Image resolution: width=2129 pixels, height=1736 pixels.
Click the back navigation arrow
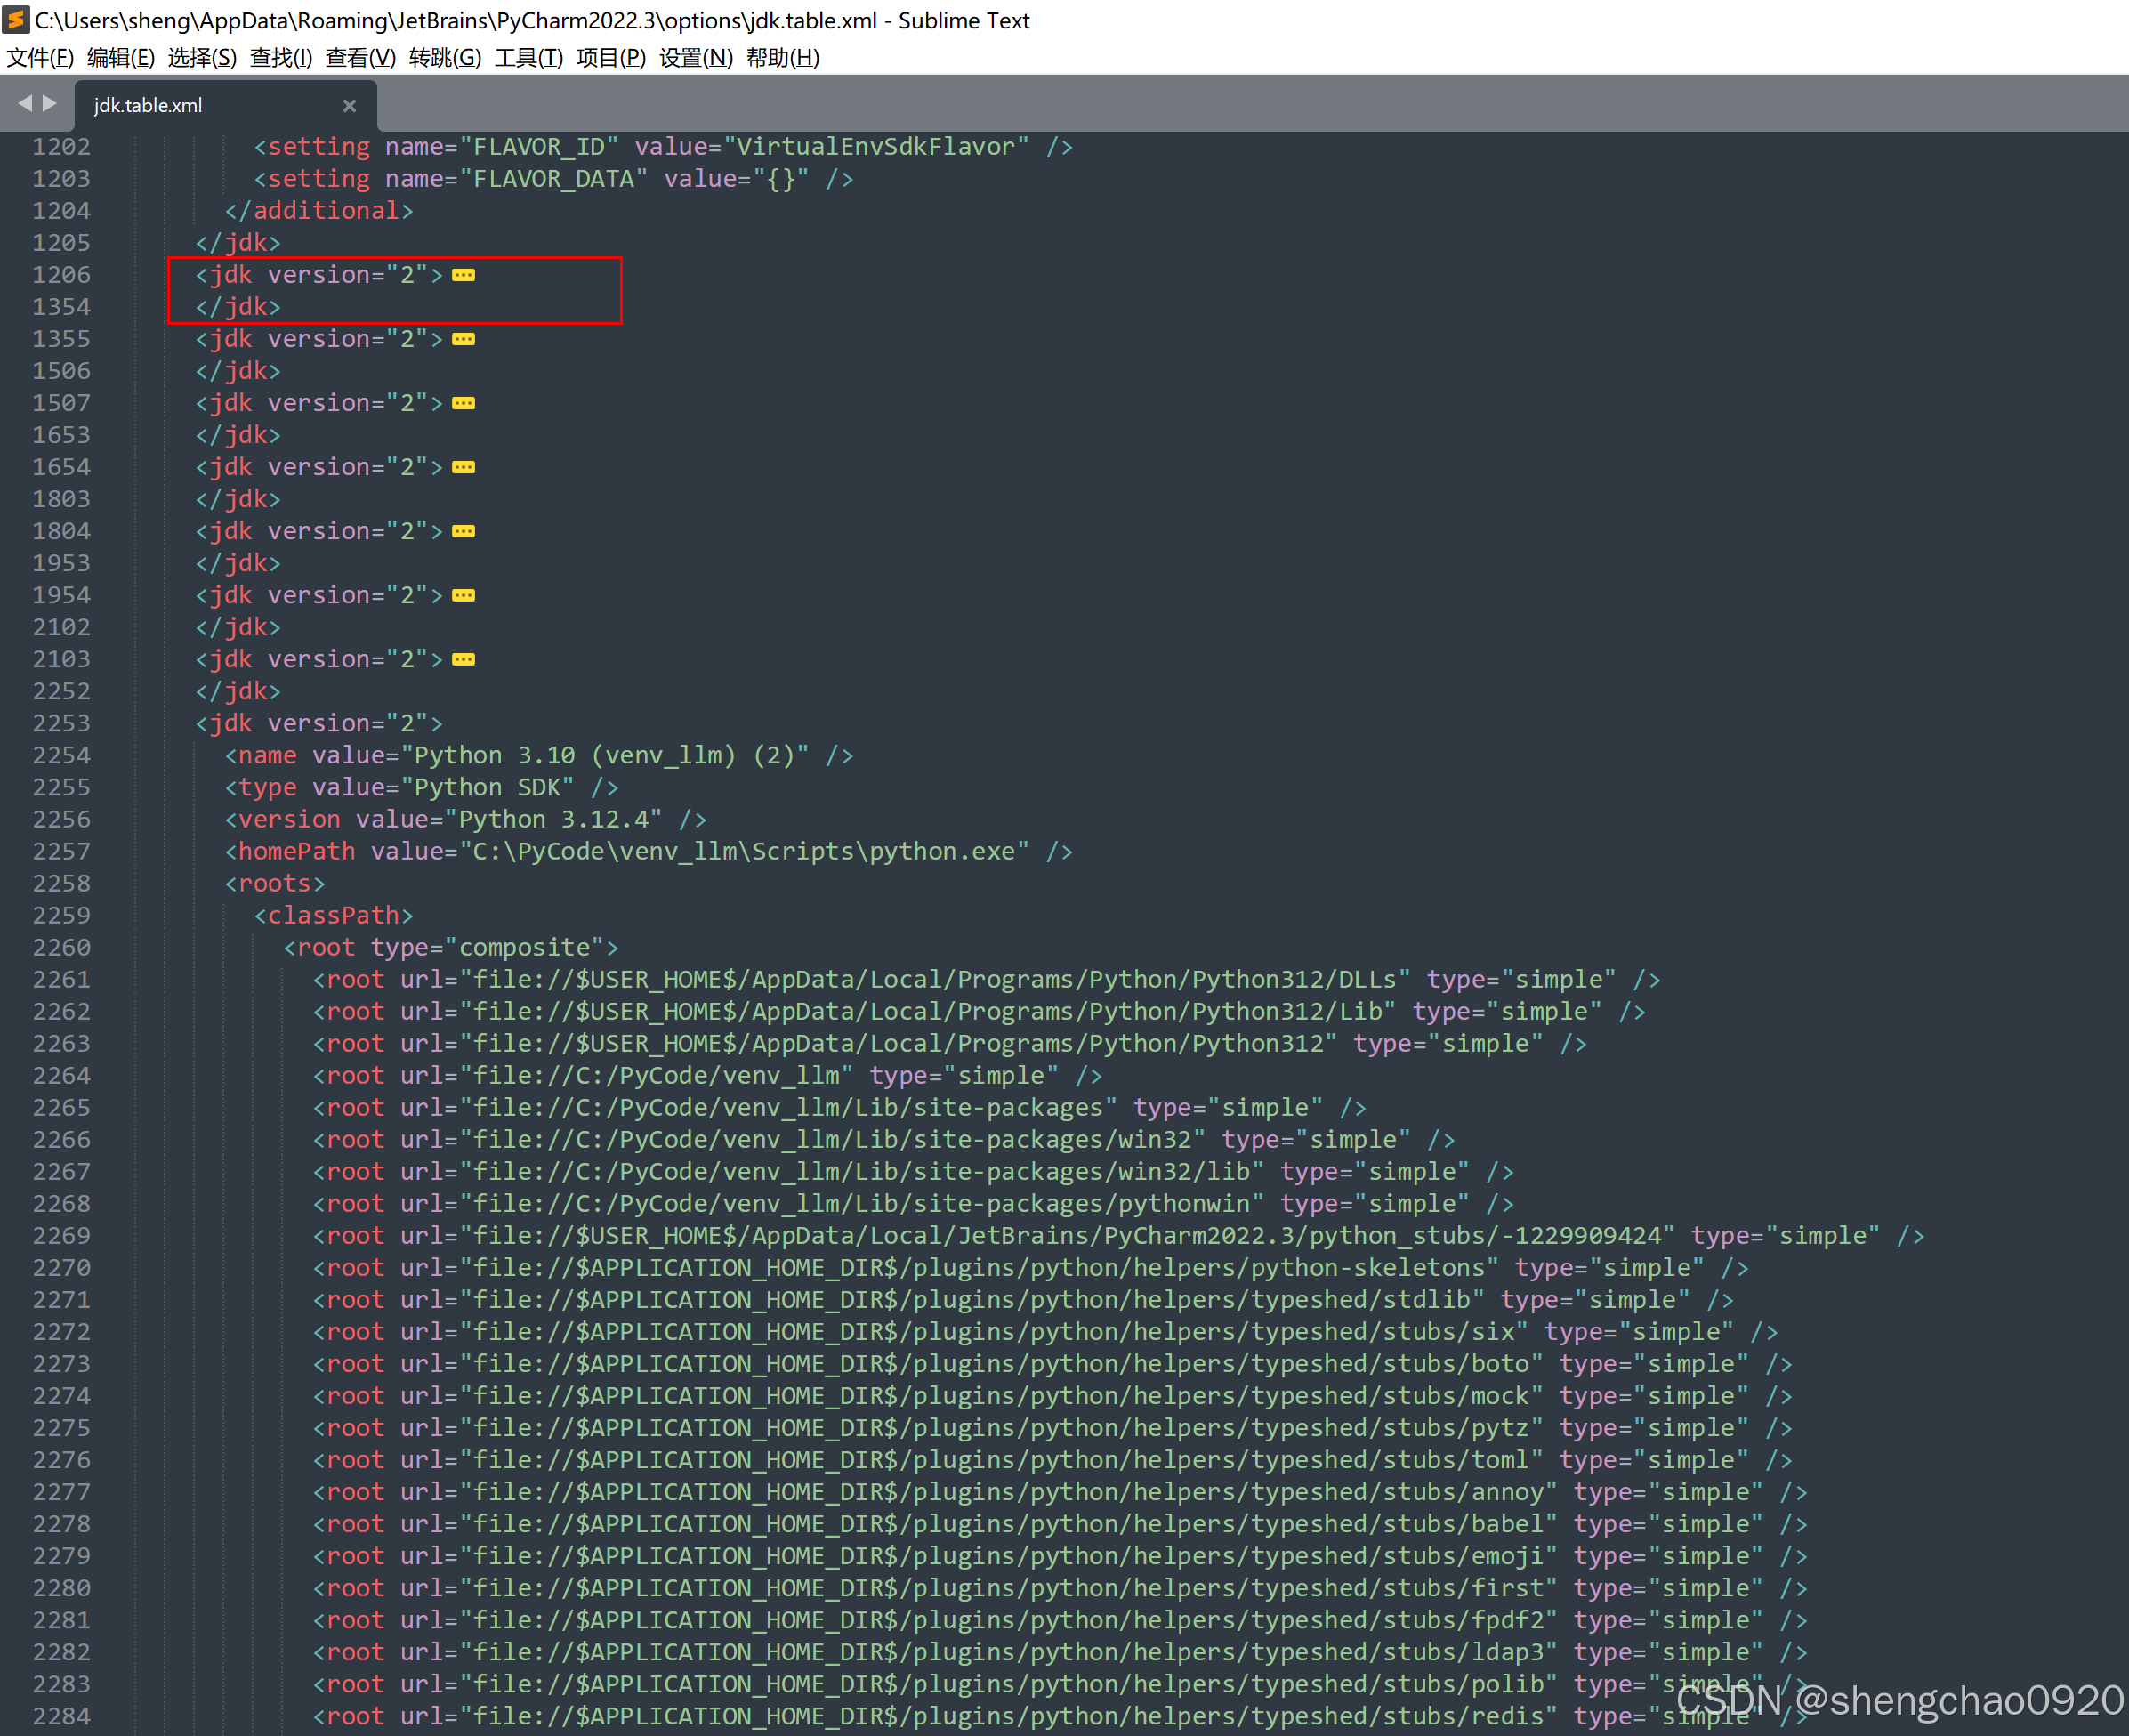tap(25, 103)
